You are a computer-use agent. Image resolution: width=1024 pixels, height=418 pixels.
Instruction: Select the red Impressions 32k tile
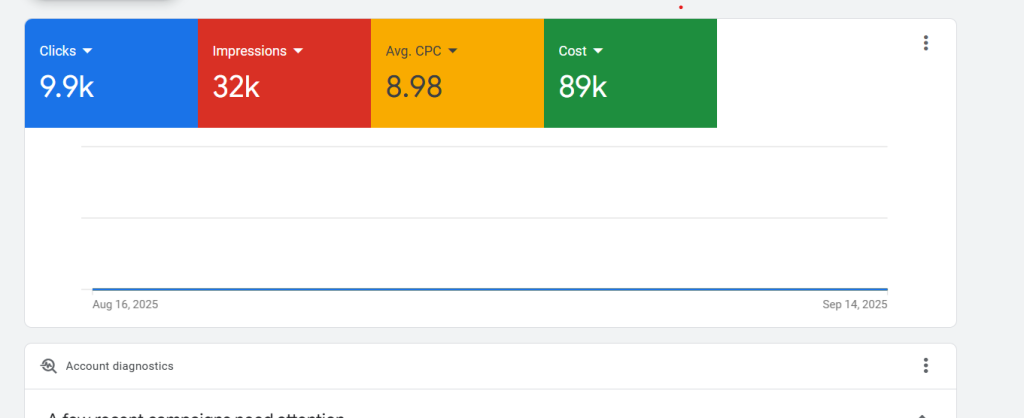(284, 73)
